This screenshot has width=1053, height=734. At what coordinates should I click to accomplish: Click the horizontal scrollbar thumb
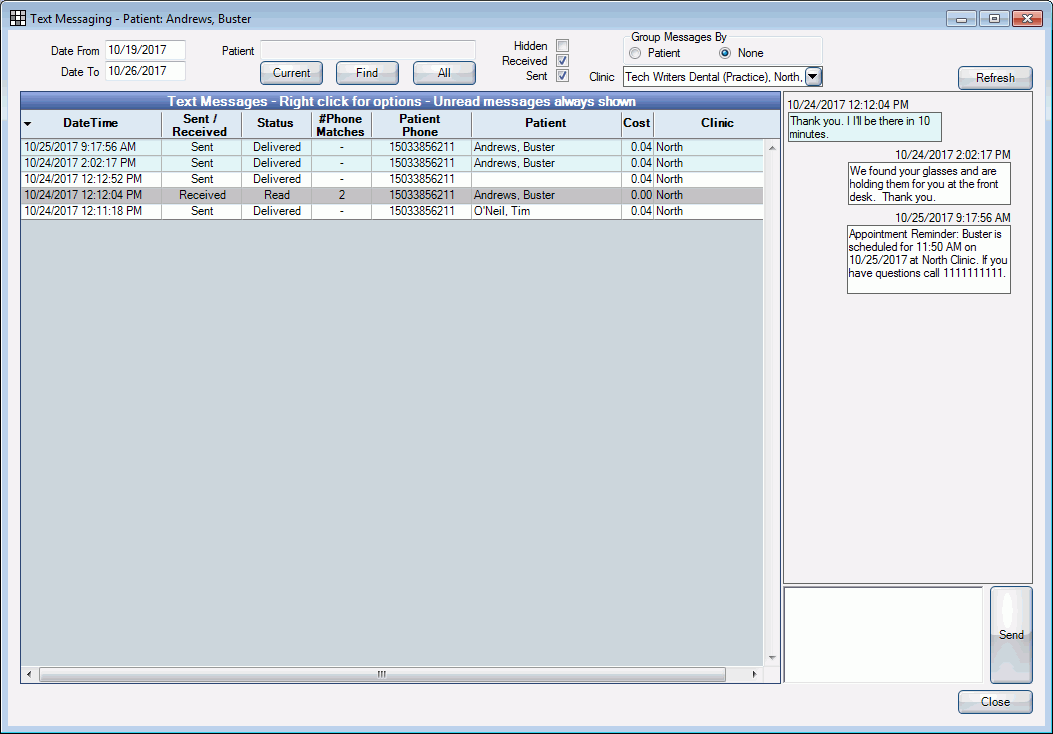(x=382, y=674)
